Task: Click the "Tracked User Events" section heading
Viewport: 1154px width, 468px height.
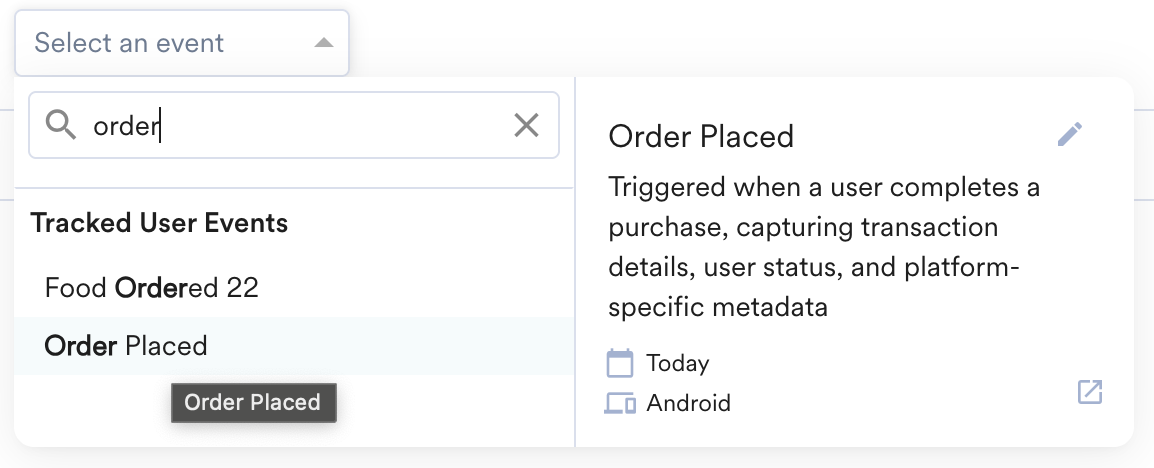Action: click(x=159, y=222)
